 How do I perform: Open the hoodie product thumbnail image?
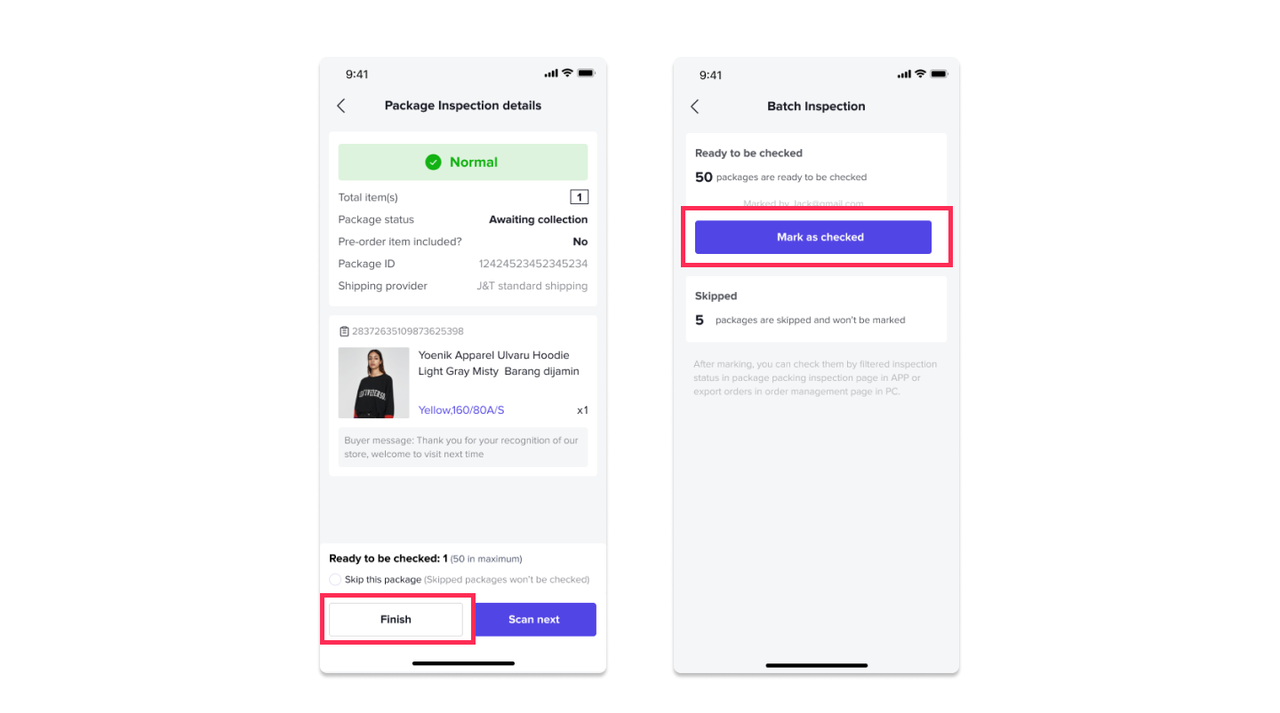point(374,382)
